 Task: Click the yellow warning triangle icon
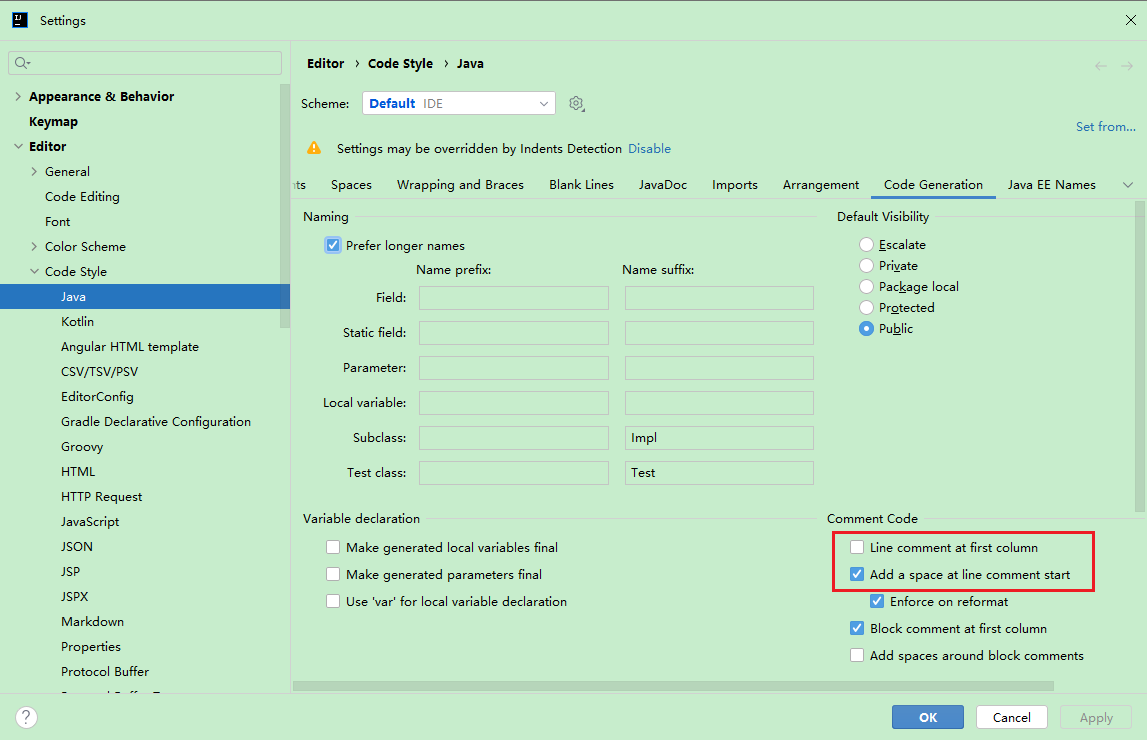314,148
